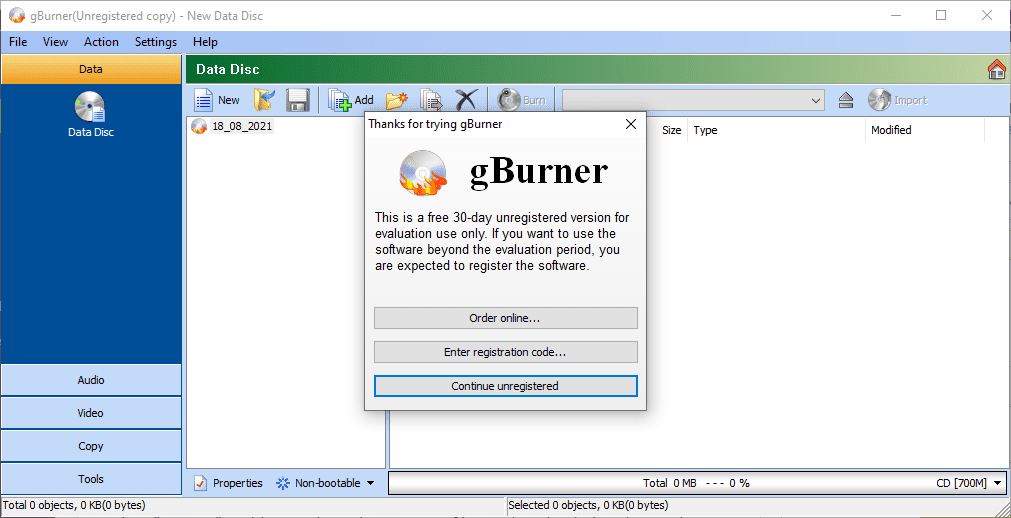The width and height of the screenshot is (1011, 518).
Task: Select the Data Disc icon in sidebar
Action: pyautogui.click(x=91, y=106)
